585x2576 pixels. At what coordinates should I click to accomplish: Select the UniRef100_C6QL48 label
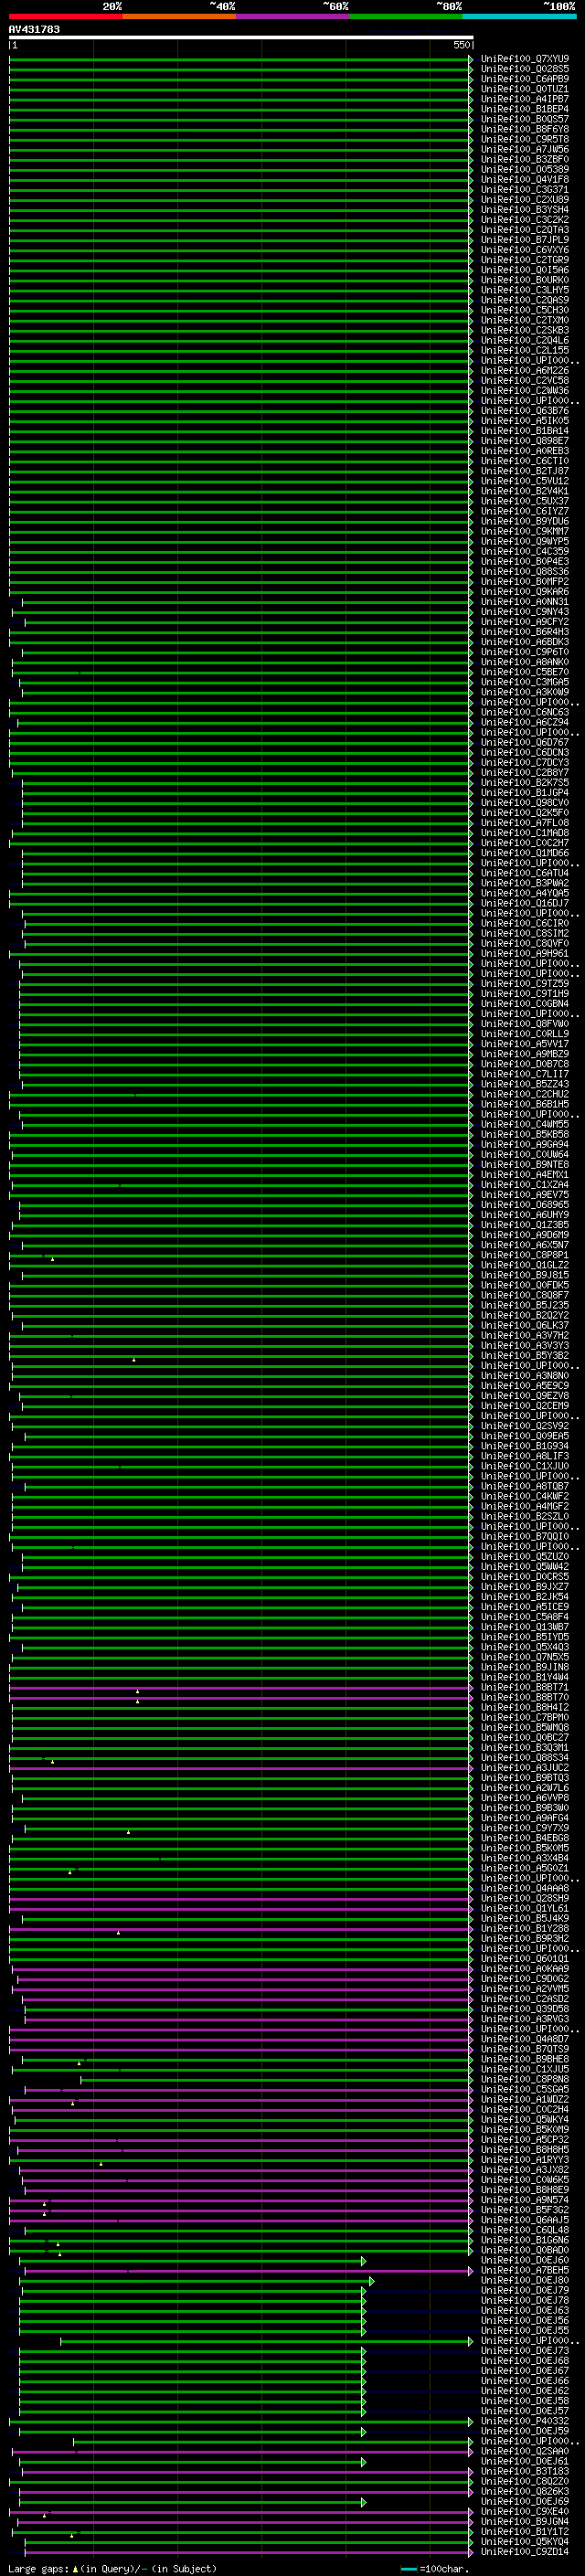(x=525, y=2231)
